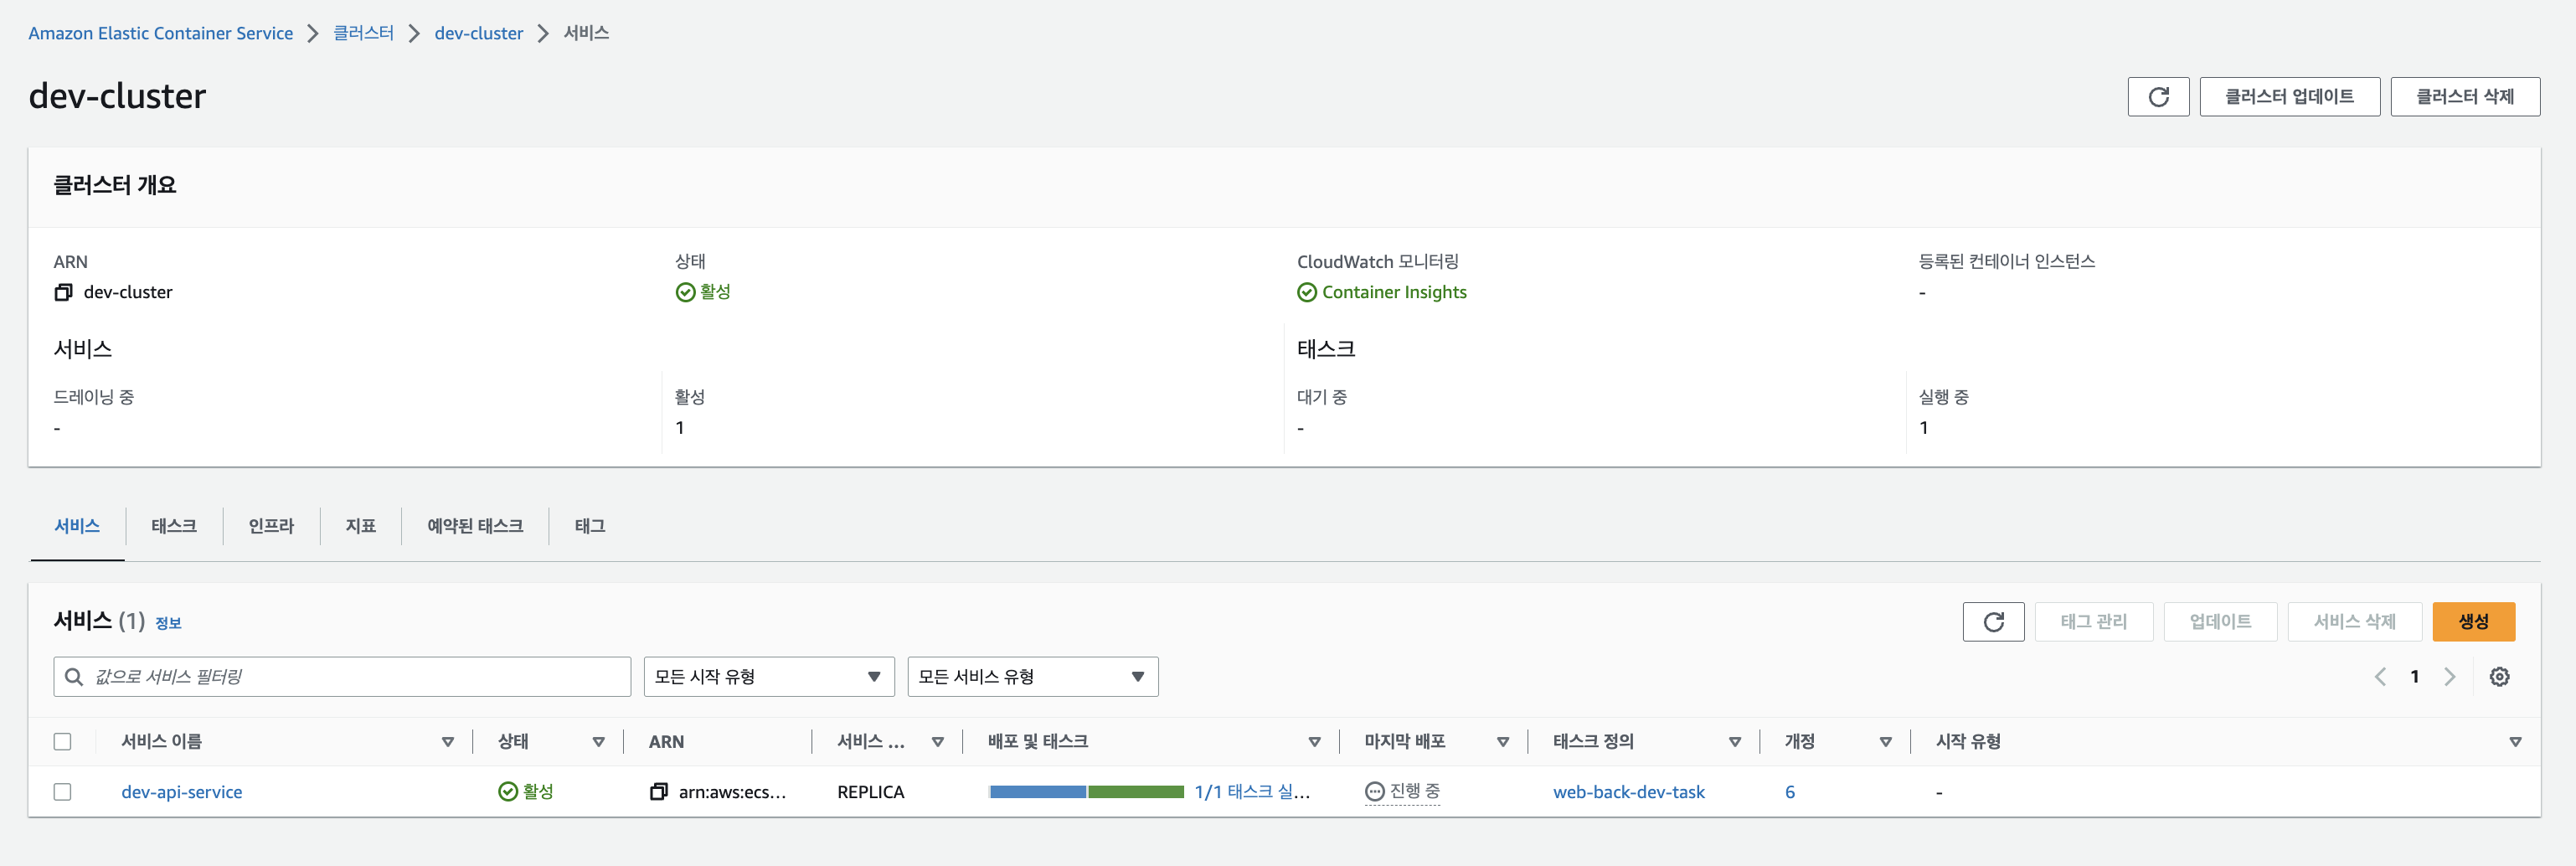
Task: Click the Container Insights link
Action: (x=1394, y=292)
